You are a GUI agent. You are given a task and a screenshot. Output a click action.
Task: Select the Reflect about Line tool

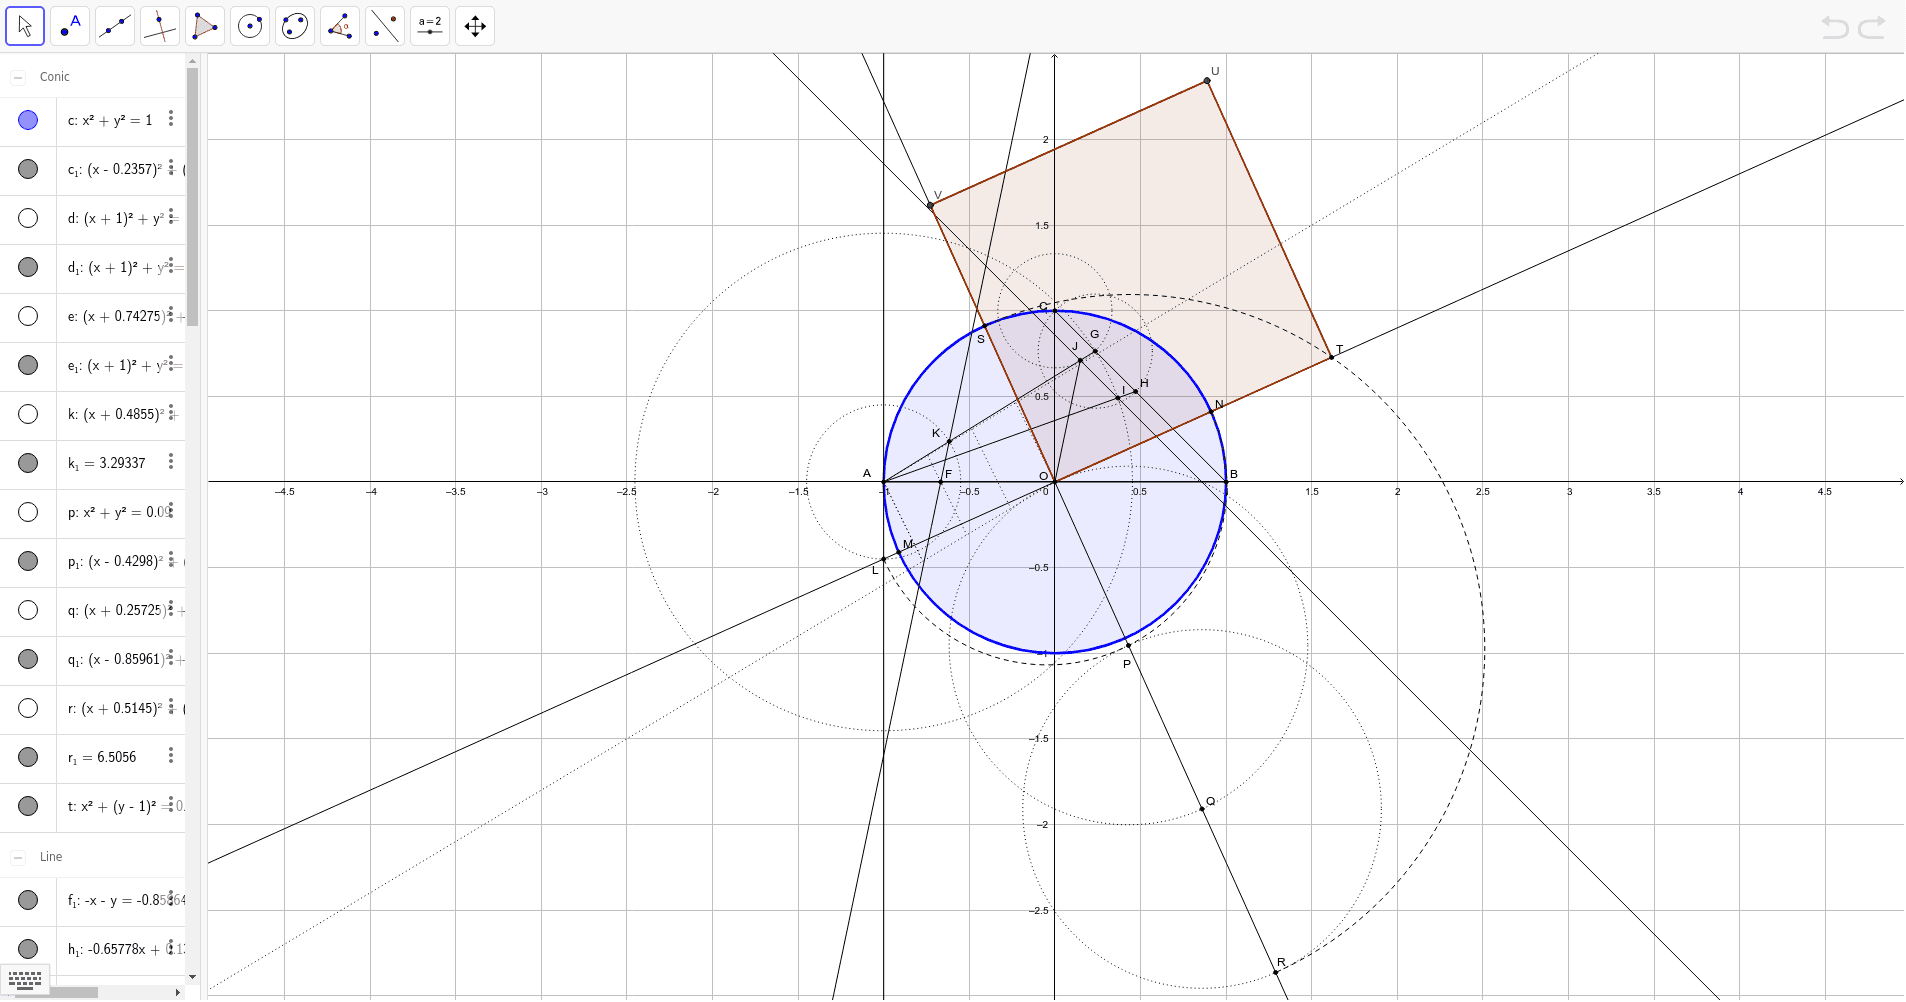point(384,25)
